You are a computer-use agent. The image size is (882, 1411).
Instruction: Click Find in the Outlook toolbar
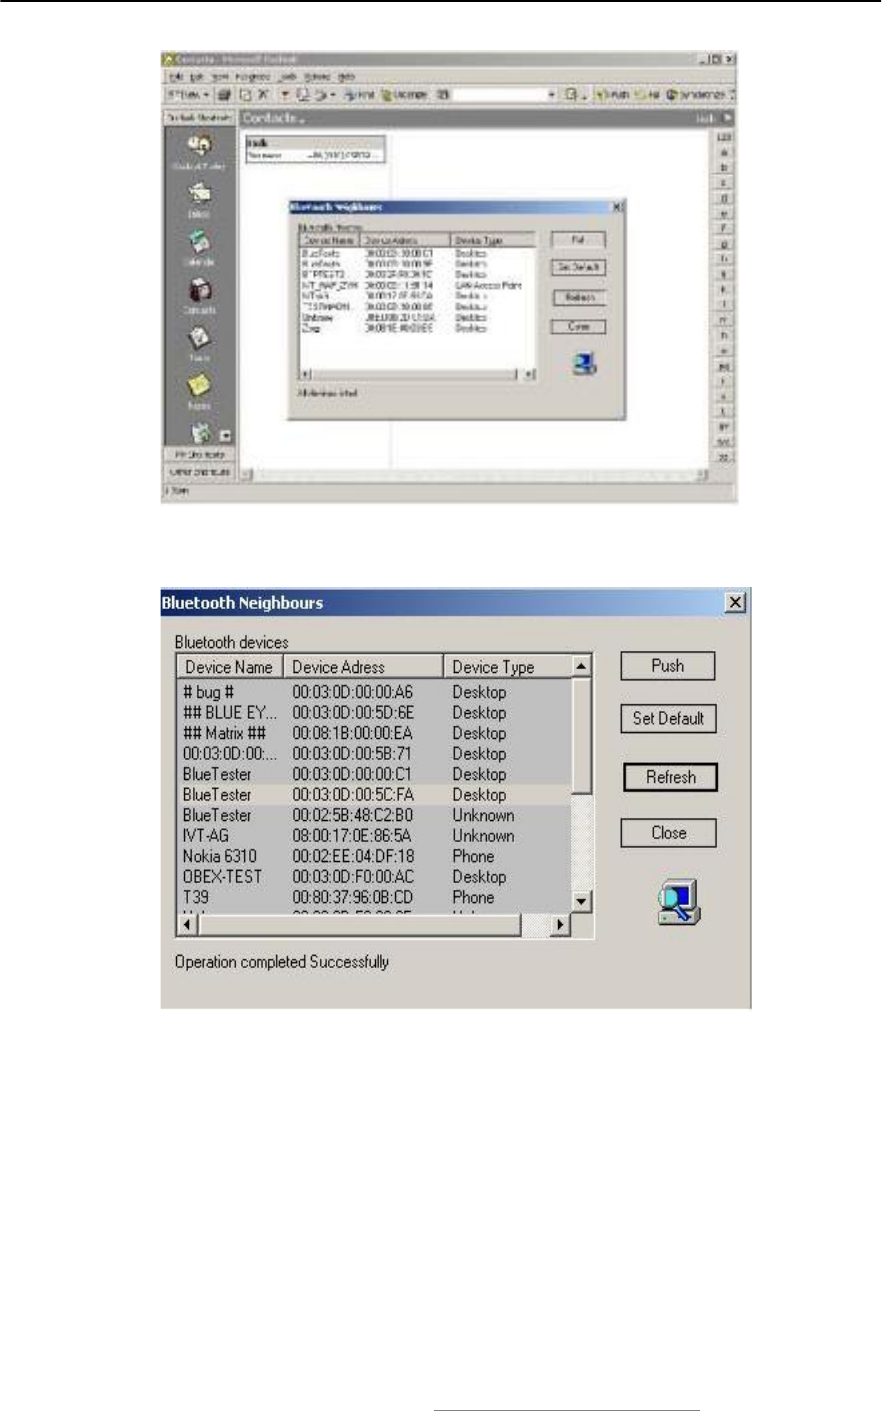pyautogui.click(x=358, y=94)
